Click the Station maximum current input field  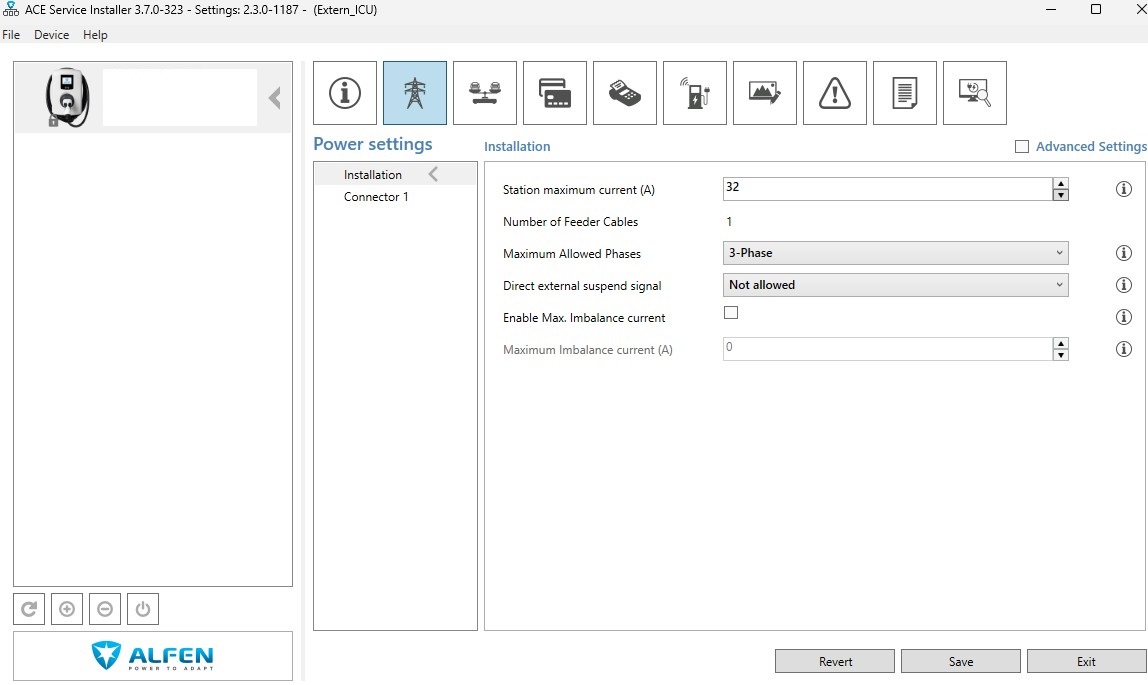(x=887, y=189)
